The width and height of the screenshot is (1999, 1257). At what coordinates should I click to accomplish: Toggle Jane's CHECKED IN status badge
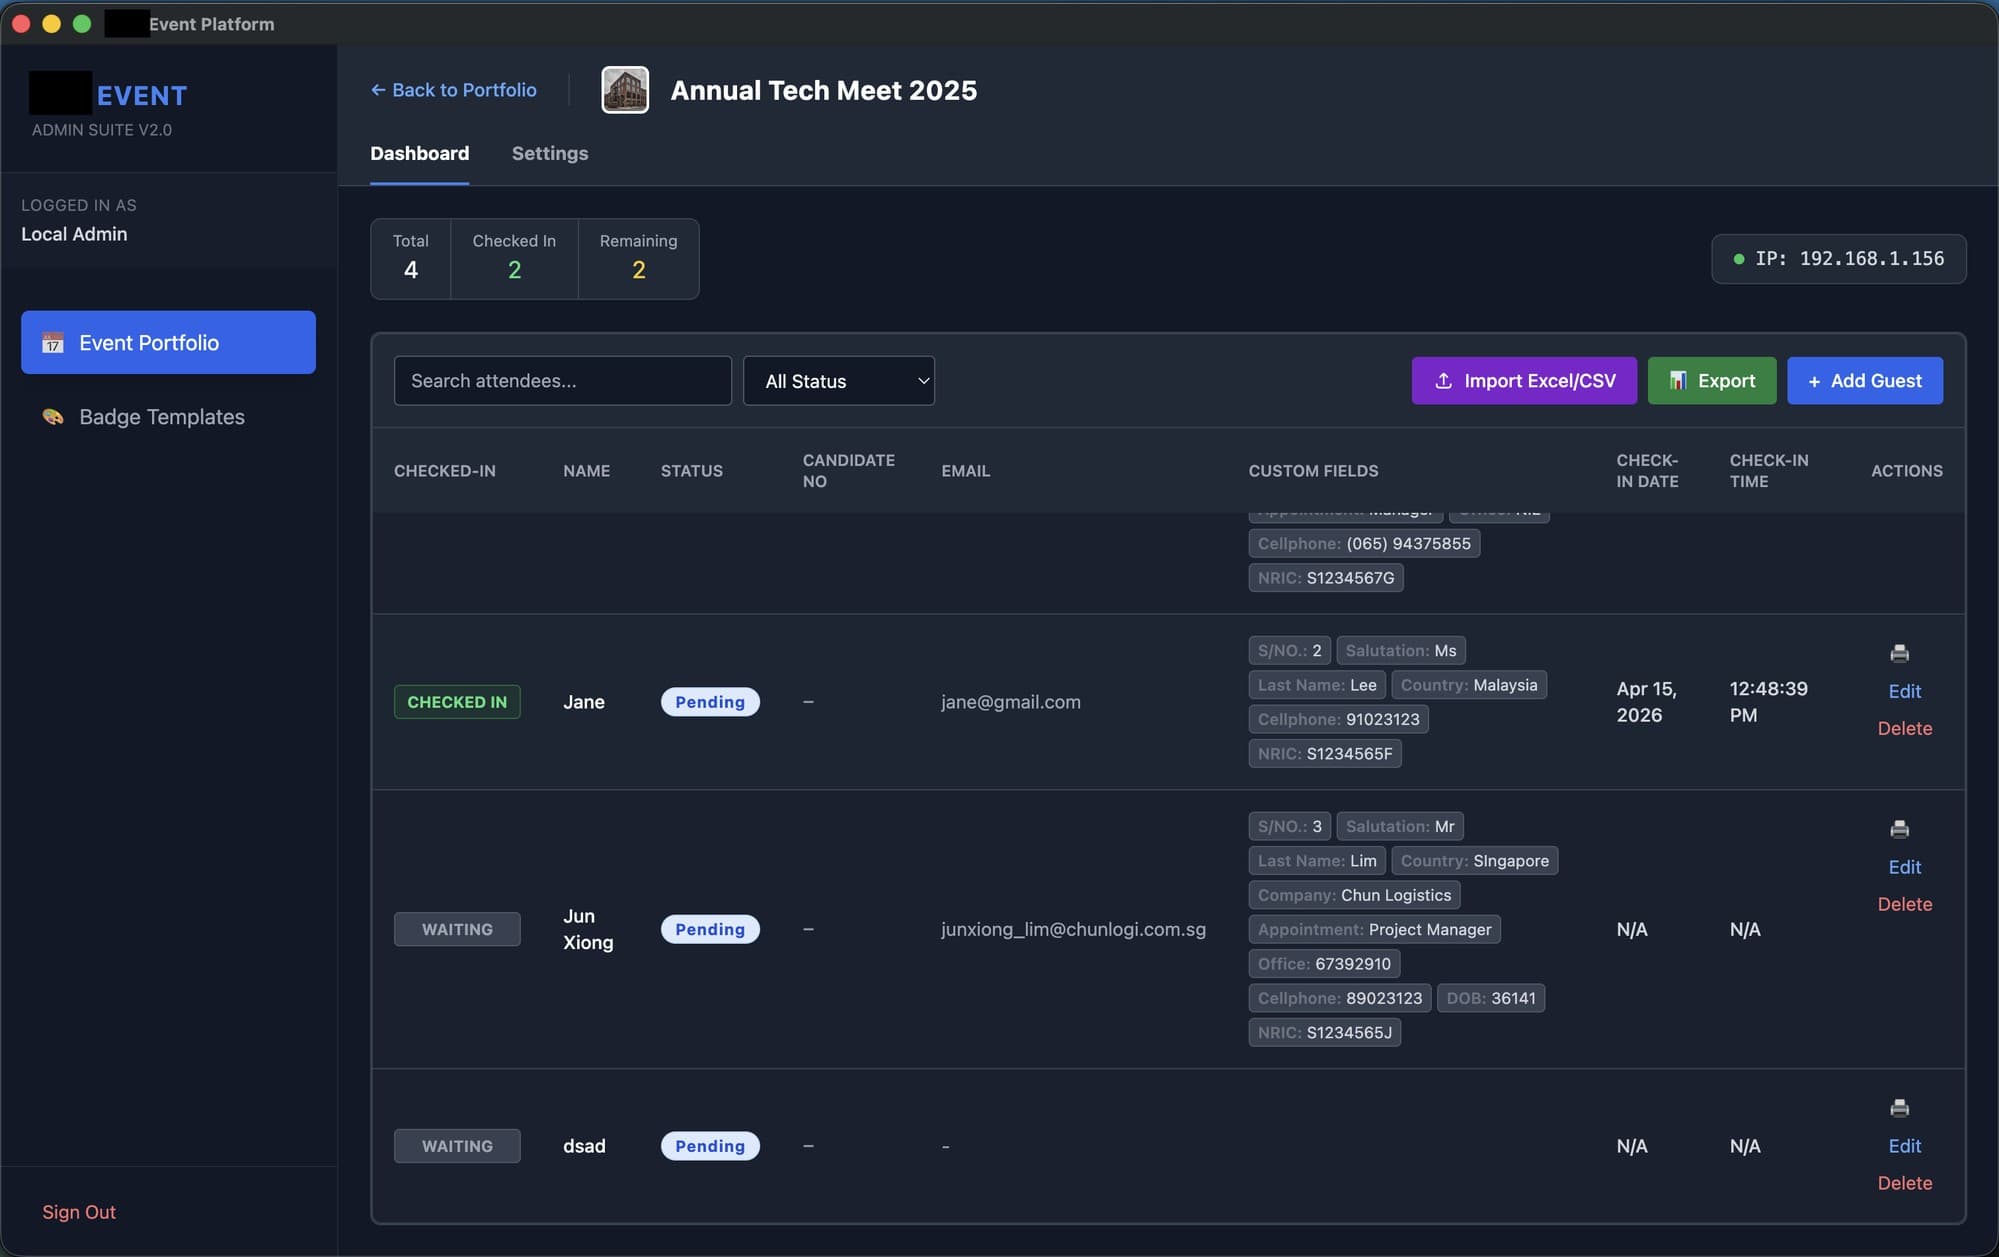click(457, 702)
